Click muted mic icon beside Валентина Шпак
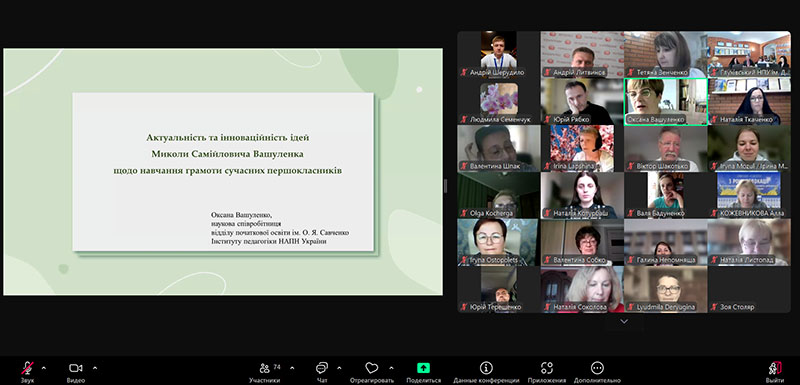 pos(464,166)
